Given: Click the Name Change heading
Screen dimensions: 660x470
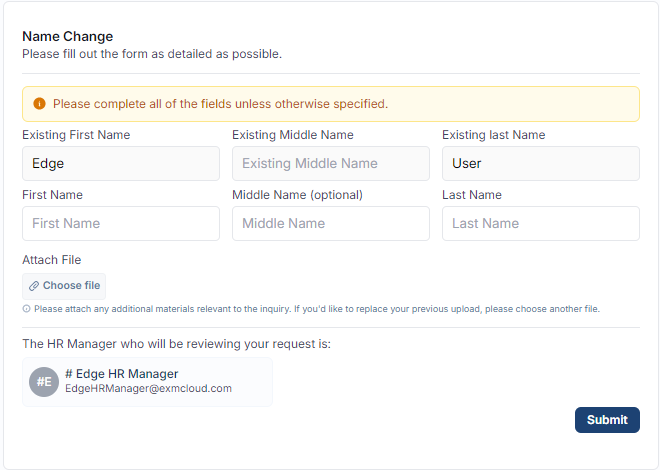Looking at the screenshot, I should (67, 37).
